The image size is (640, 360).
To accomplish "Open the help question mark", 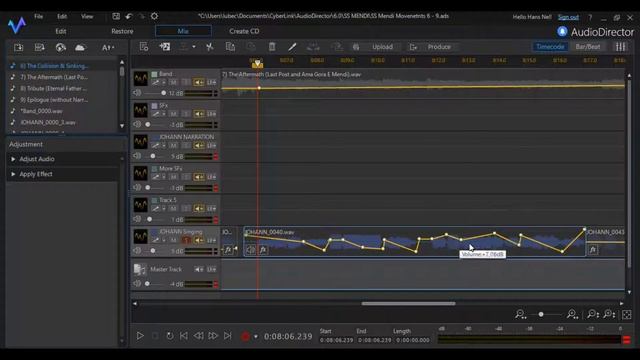I will [590, 17].
